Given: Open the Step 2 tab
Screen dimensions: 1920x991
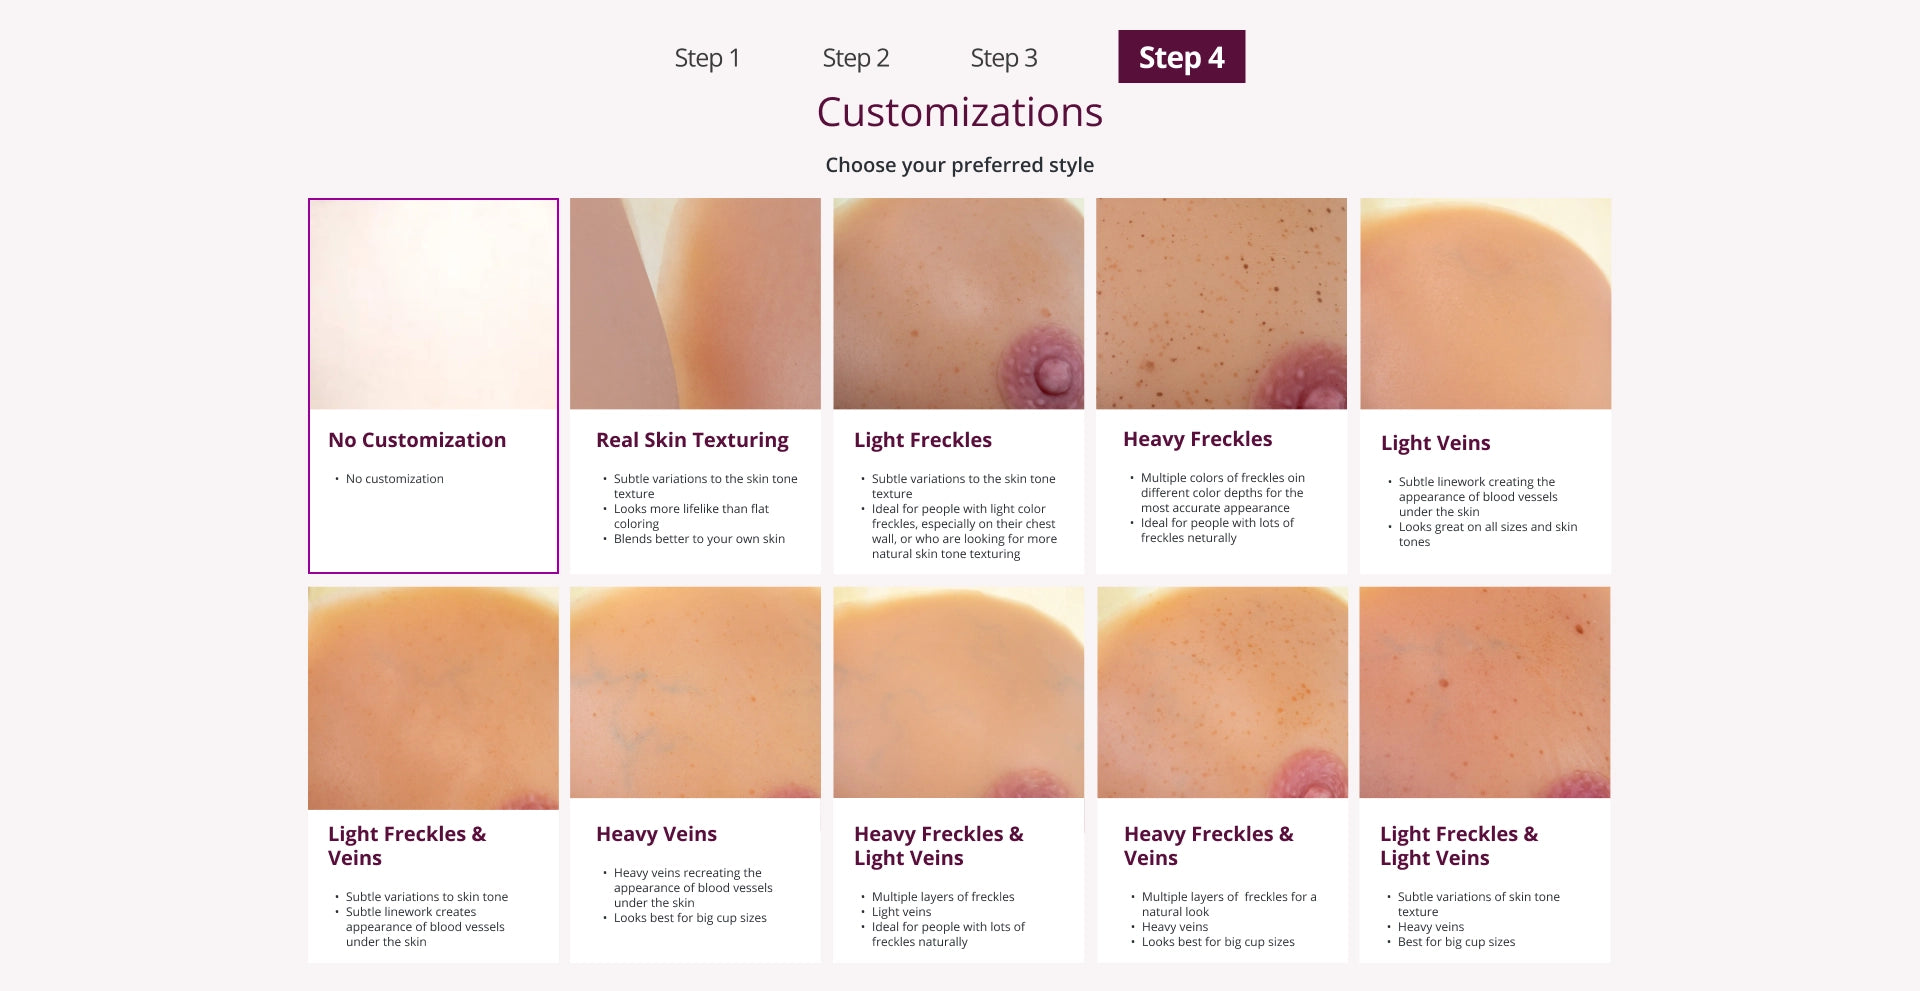Looking at the screenshot, I should tap(856, 58).
